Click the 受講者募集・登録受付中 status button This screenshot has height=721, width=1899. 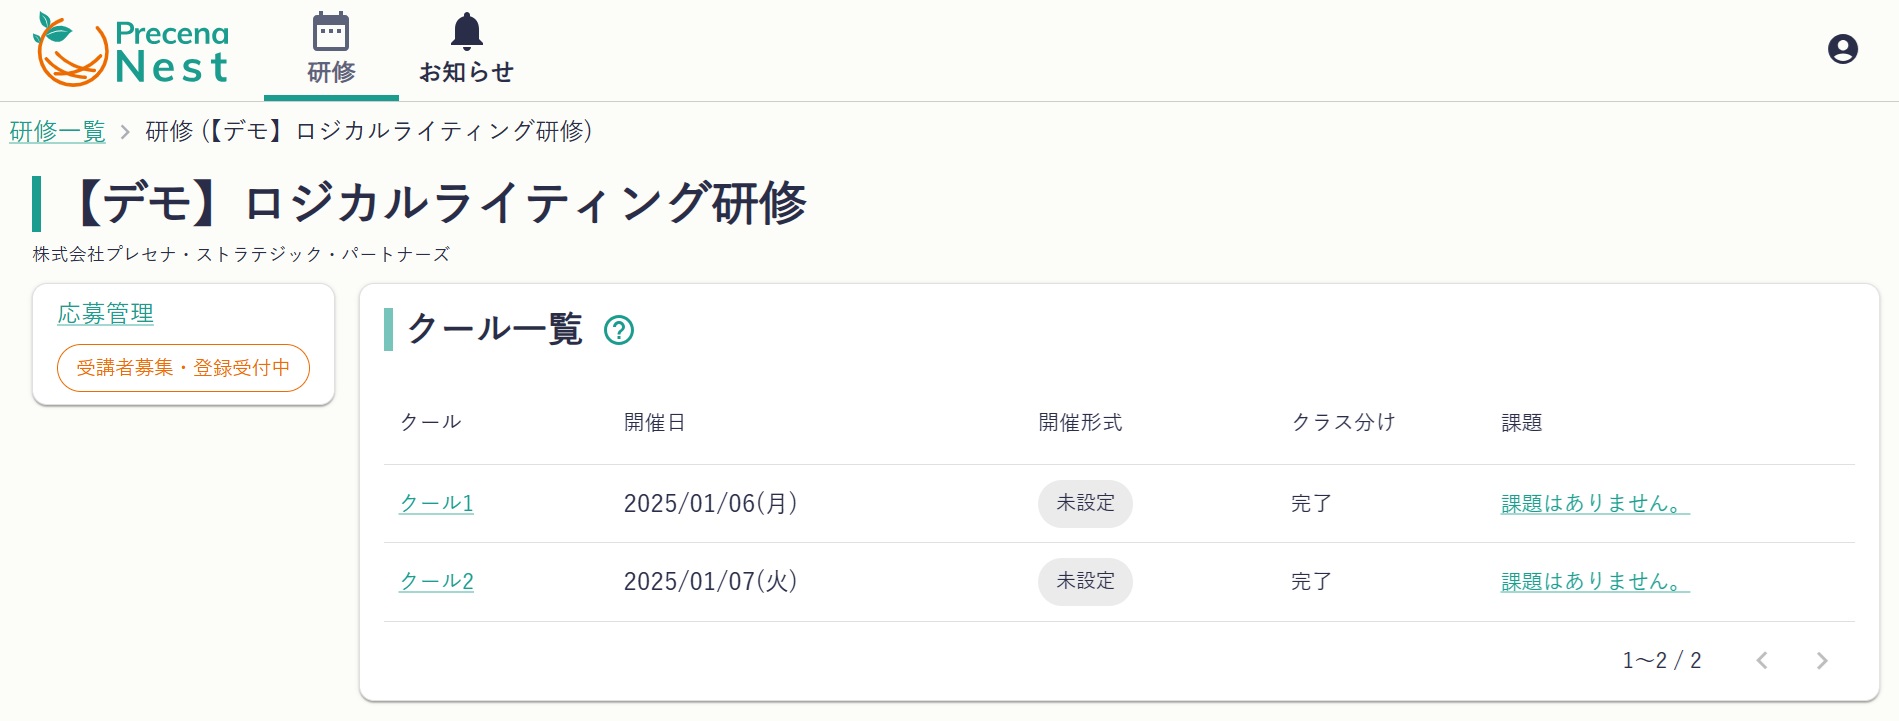pos(183,368)
